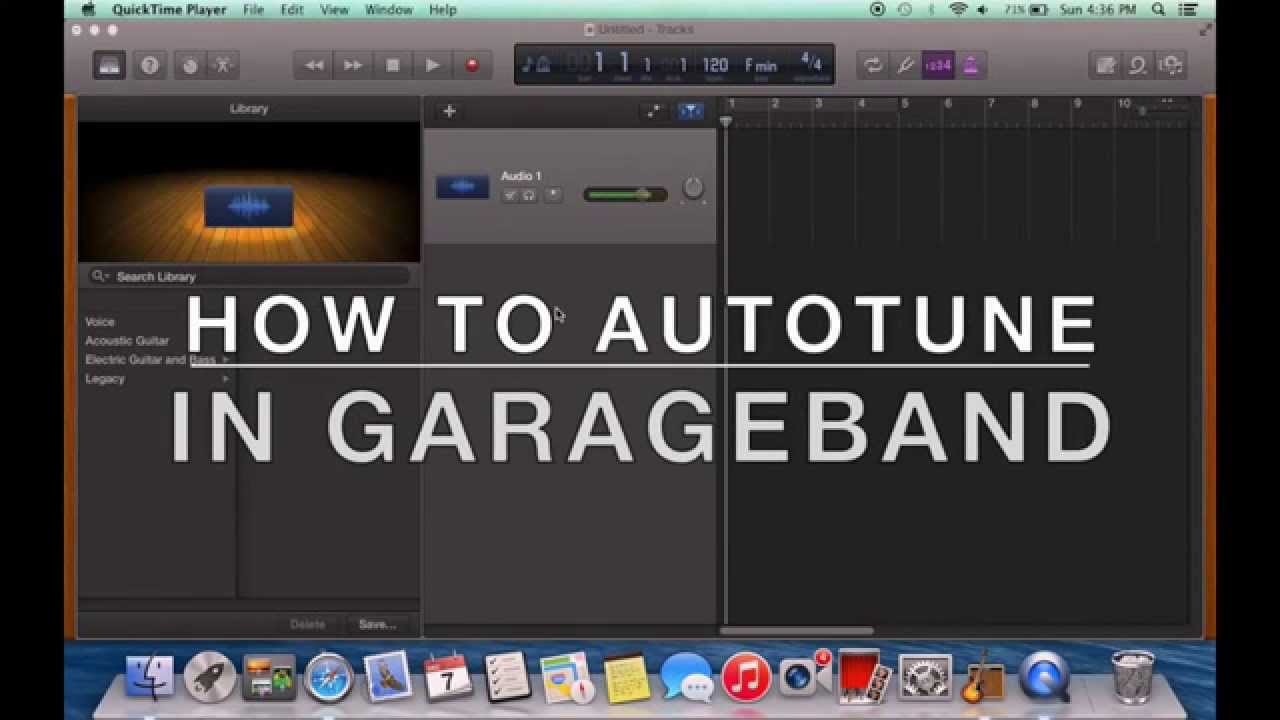This screenshot has height=720, width=1280.
Task: Open the File menu
Action: (x=253, y=9)
